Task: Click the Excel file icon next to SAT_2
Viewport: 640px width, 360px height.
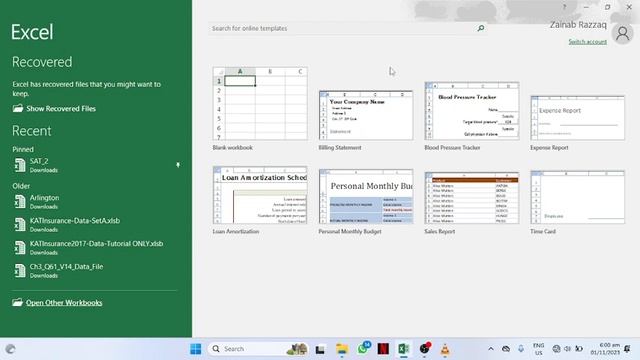Action: tap(20, 165)
